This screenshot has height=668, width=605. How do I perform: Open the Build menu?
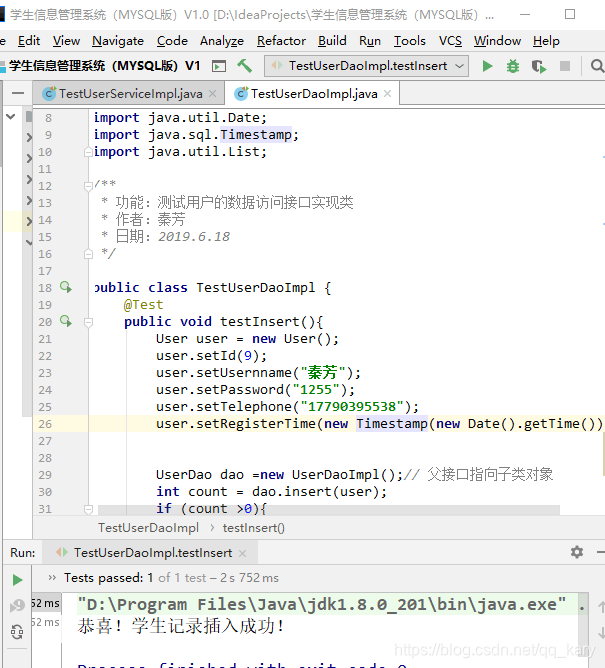tap(332, 41)
